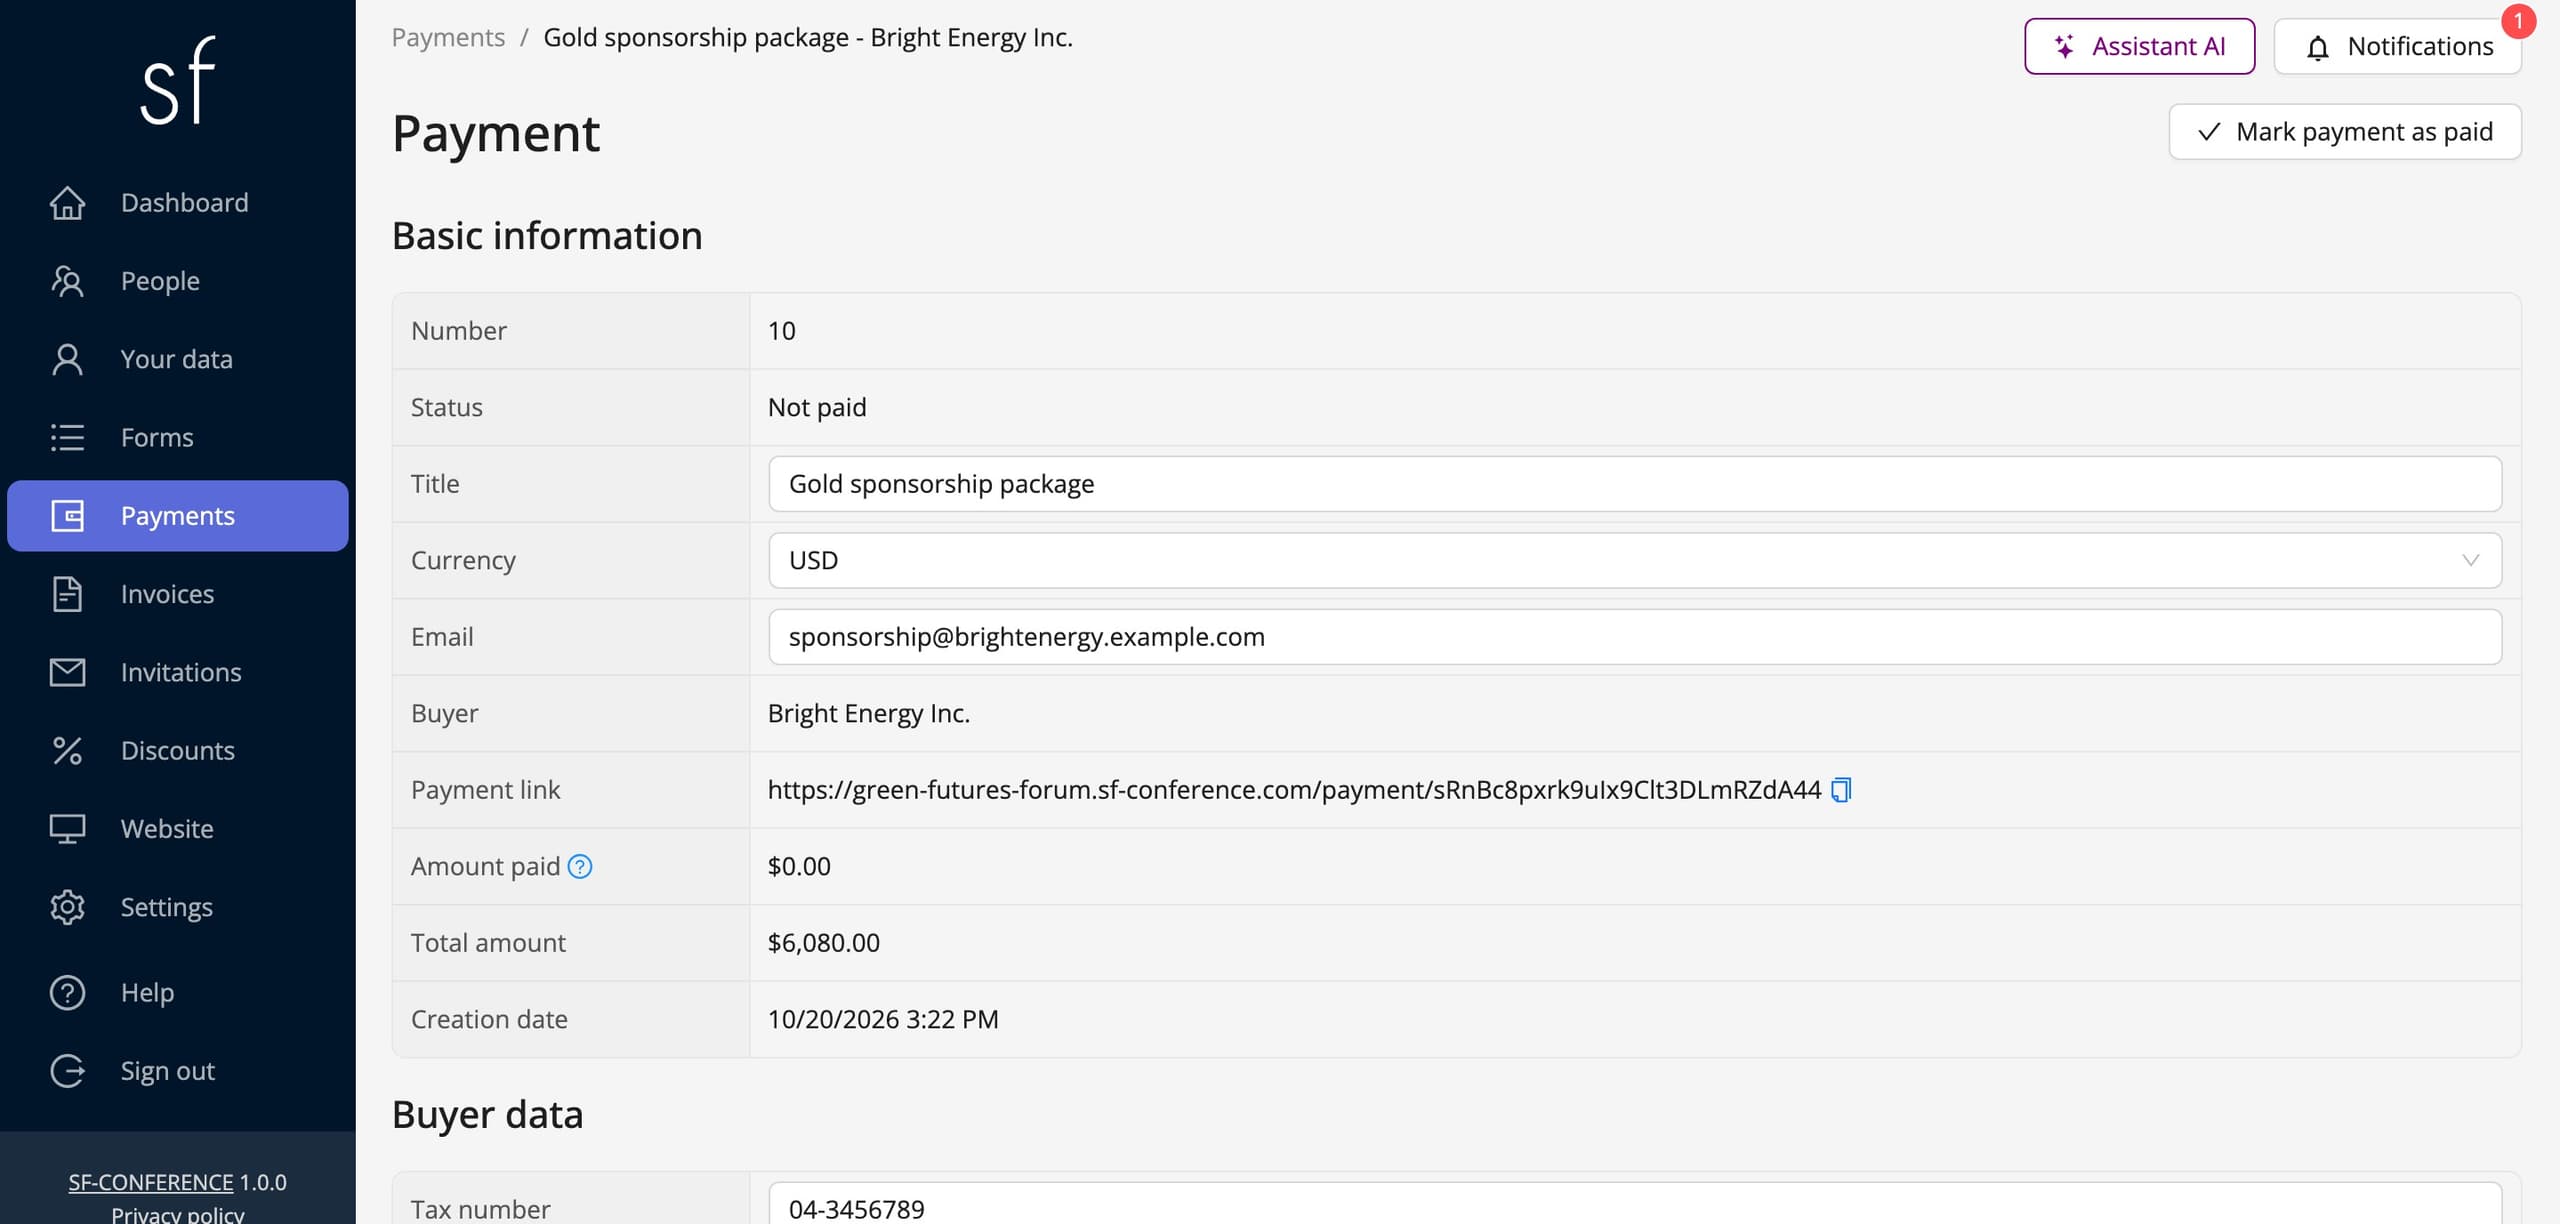Open the People section label
Image resolution: width=2560 pixels, height=1224 pixels.
[x=160, y=281]
